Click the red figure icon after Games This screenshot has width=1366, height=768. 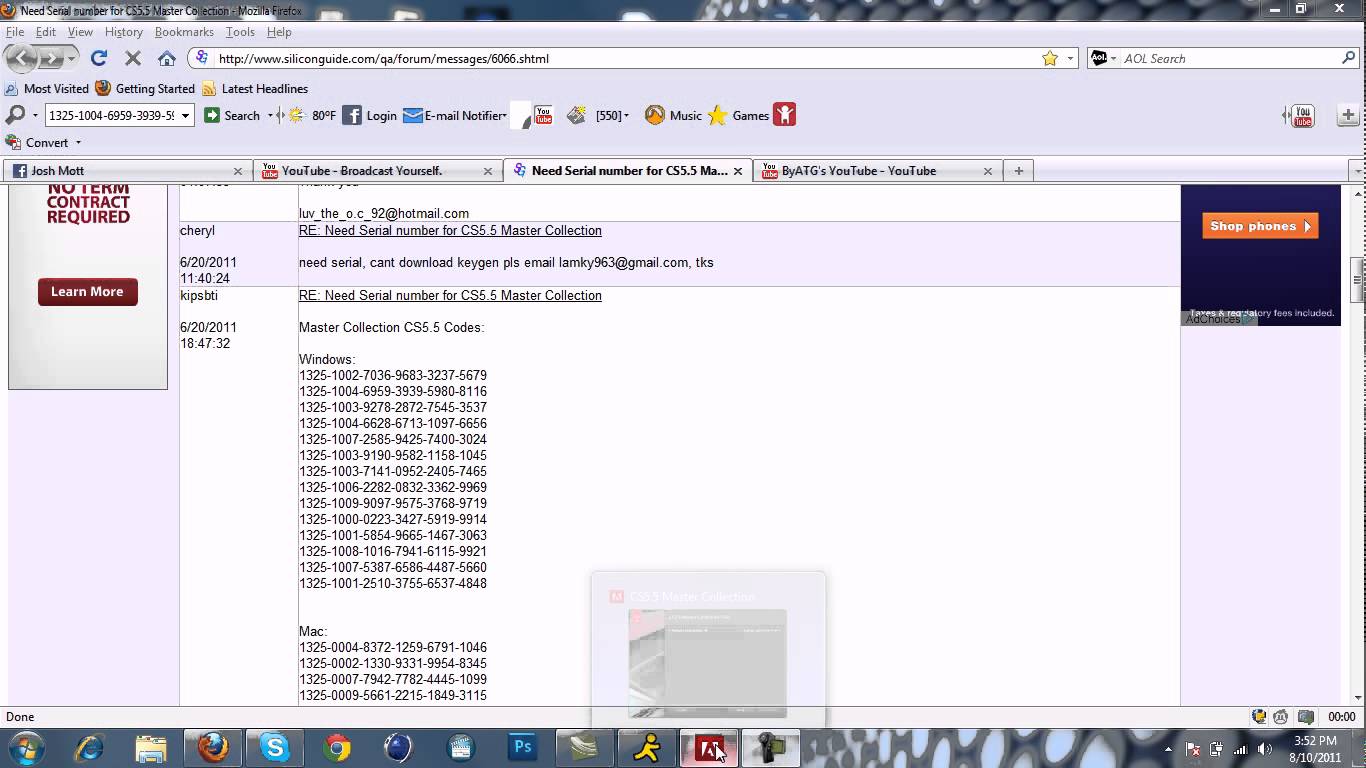pos(785,115)
